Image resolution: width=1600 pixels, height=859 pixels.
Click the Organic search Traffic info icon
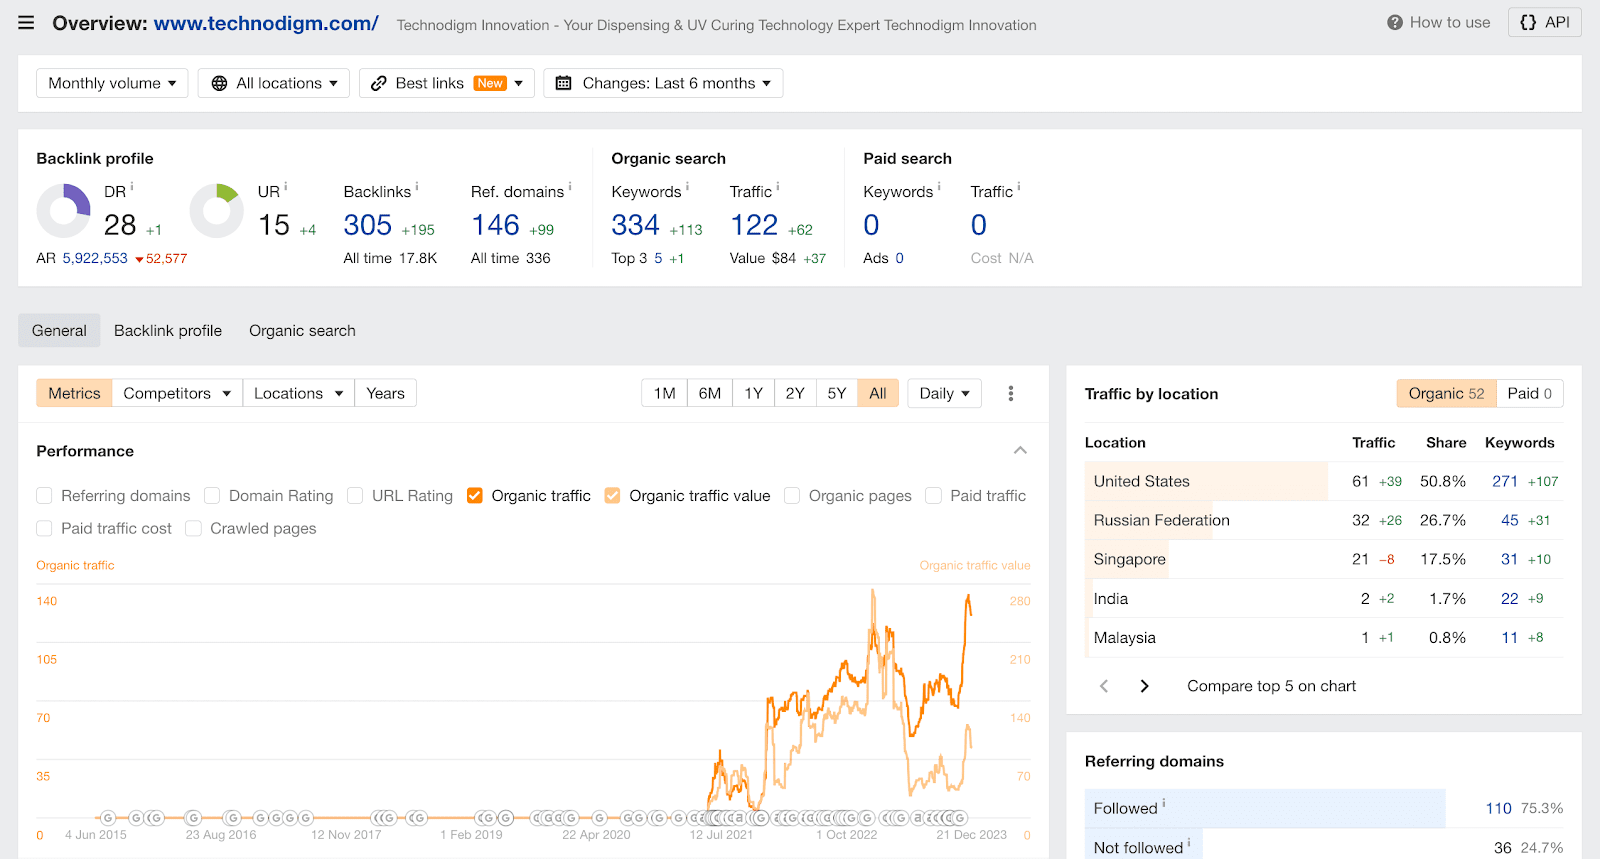778,187
